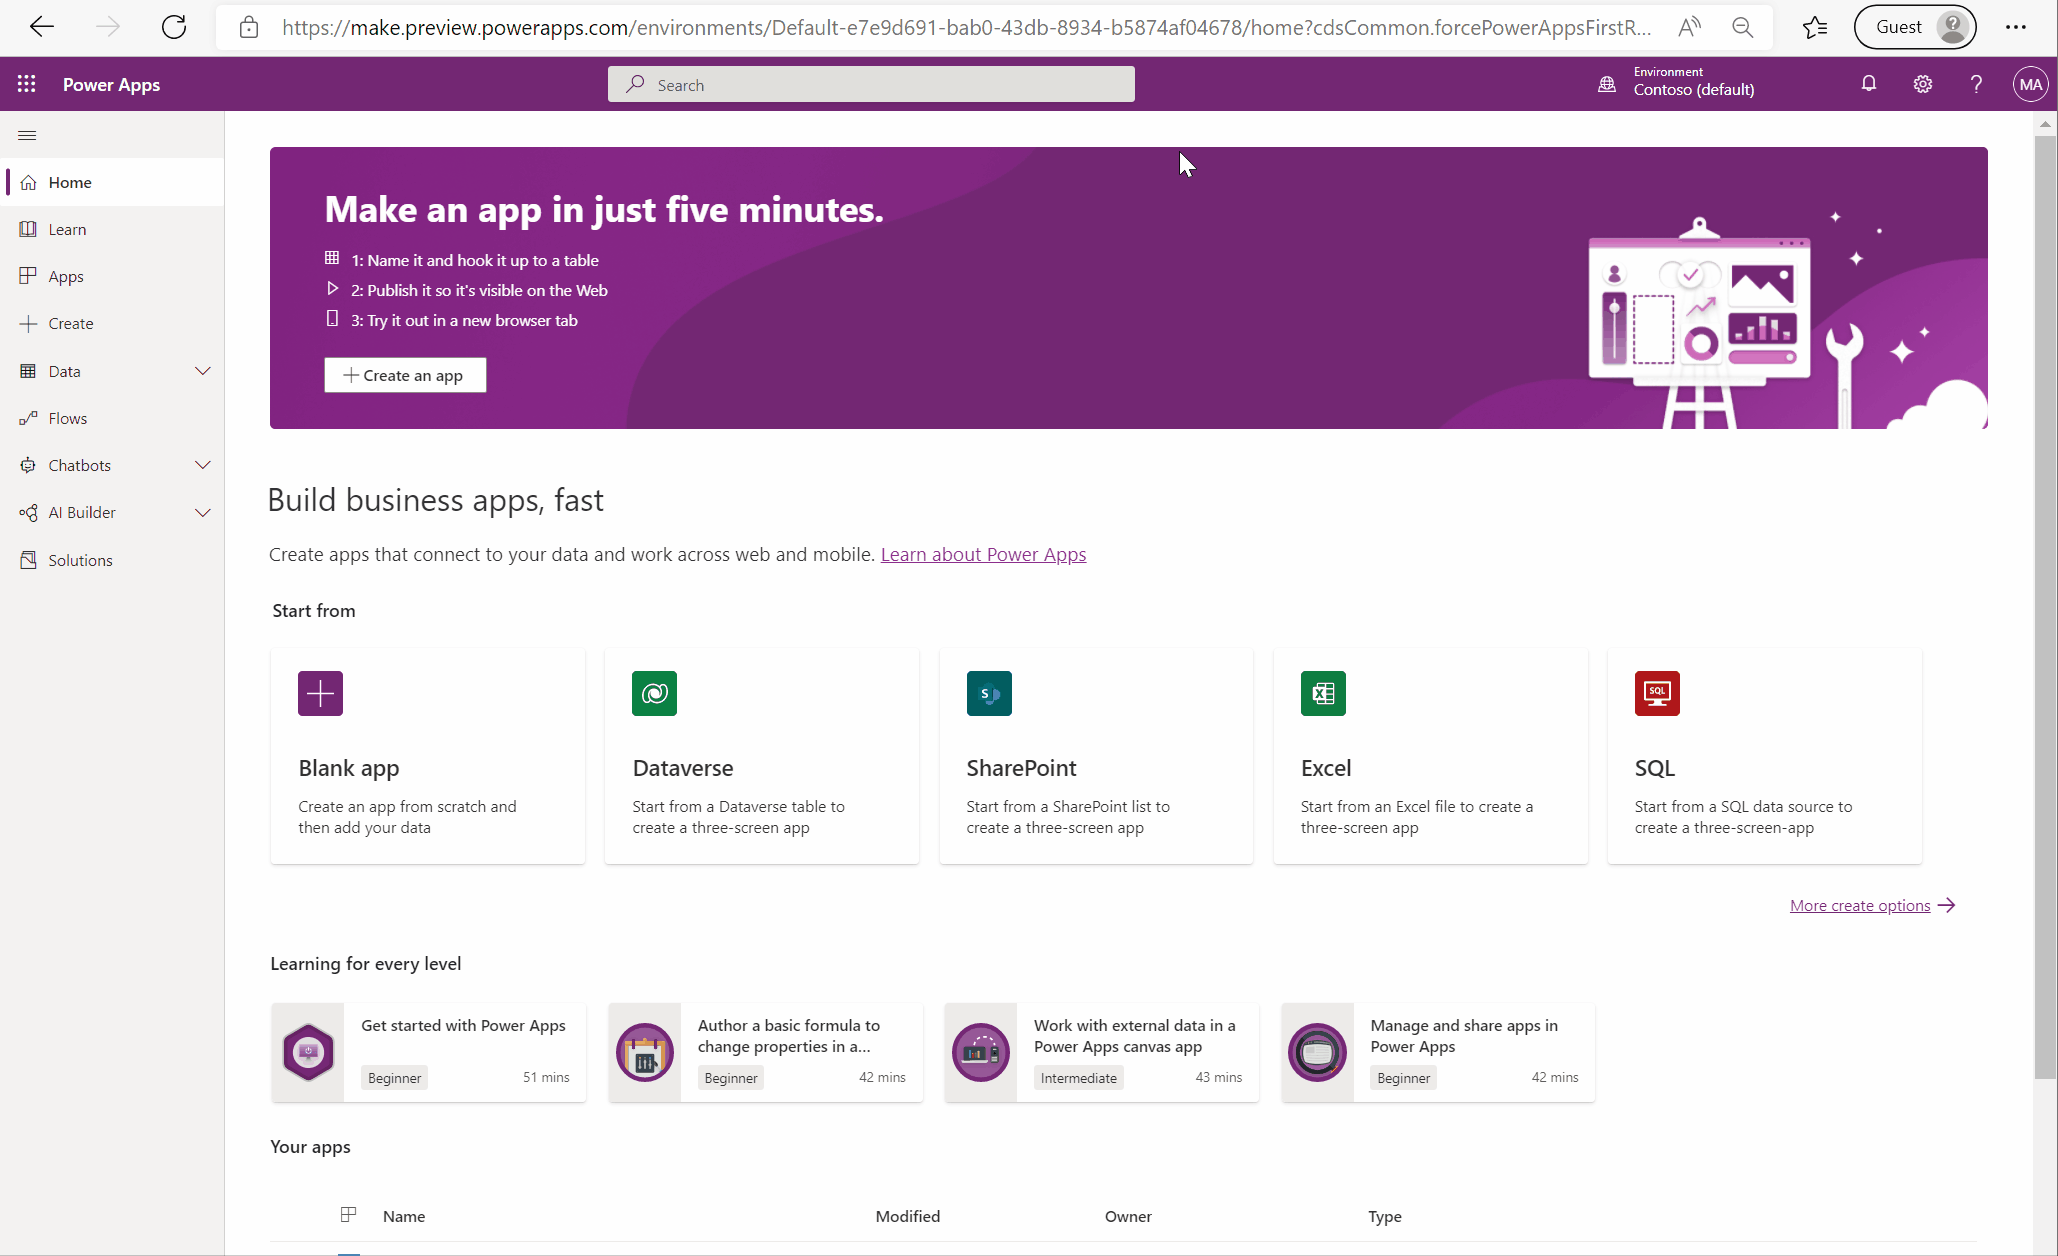Expand the Chatbots menu chevron
This screenshot has height=1256, width=2058.
[202, 465]
